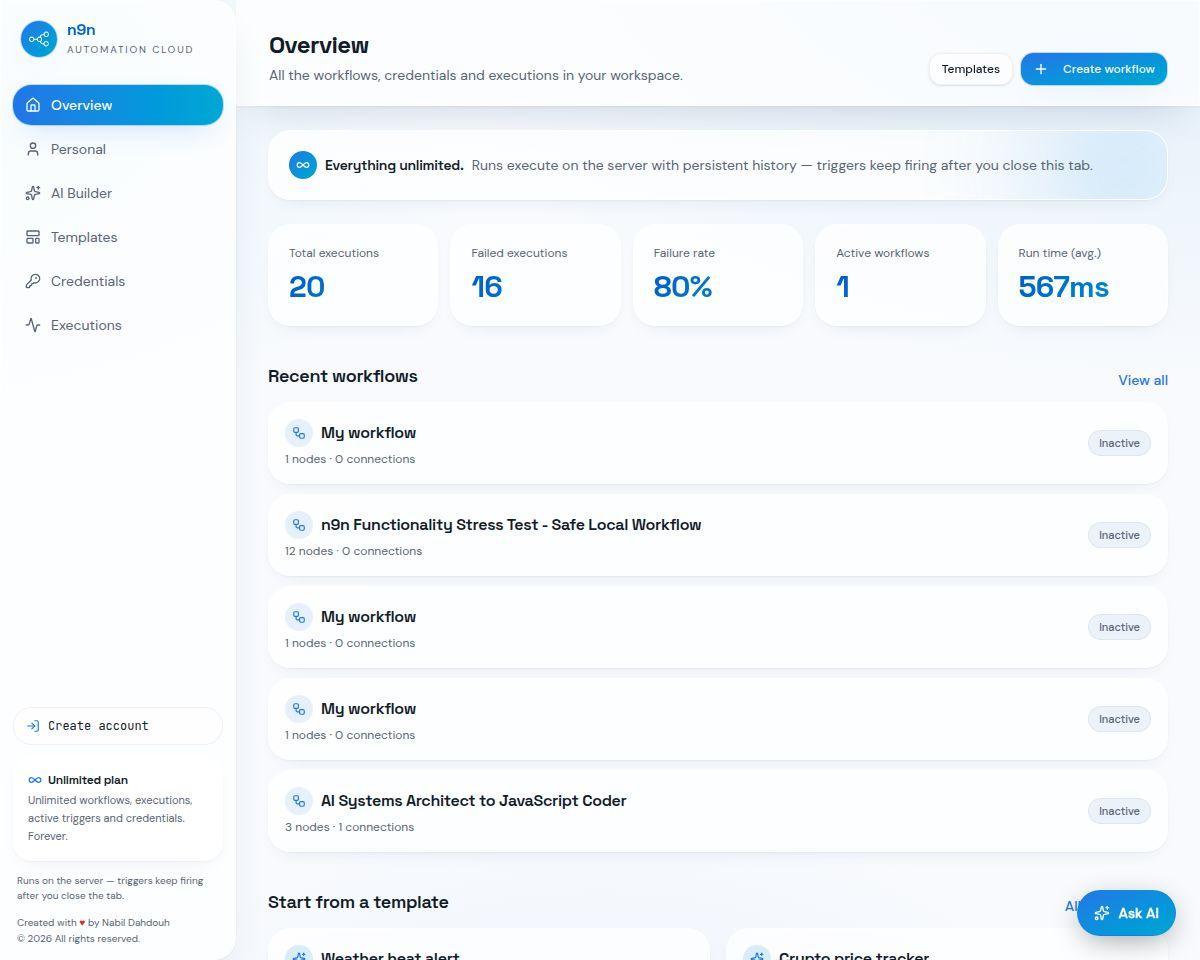Click the Templates button in header

coord(970,69)
